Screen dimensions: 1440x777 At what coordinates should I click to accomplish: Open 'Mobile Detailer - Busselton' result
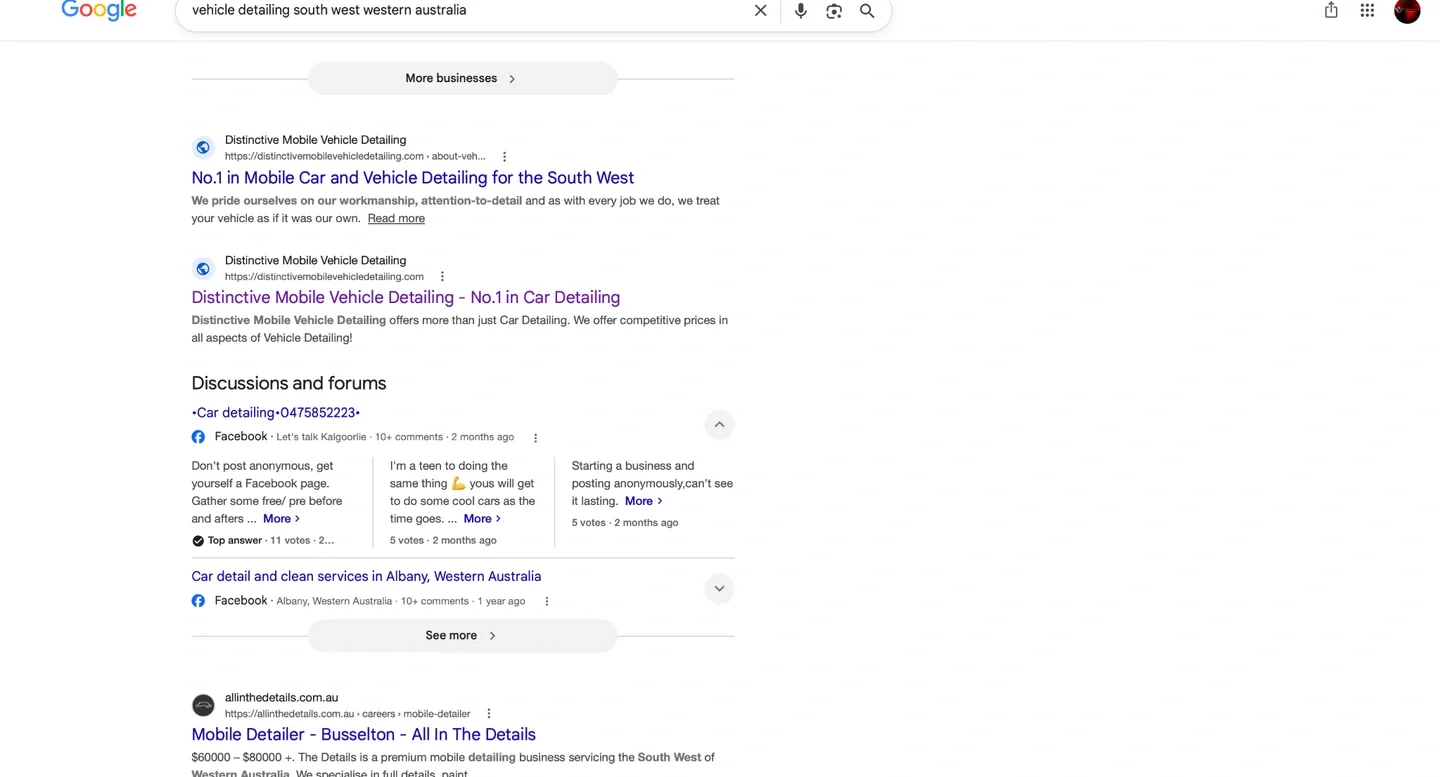364,735
